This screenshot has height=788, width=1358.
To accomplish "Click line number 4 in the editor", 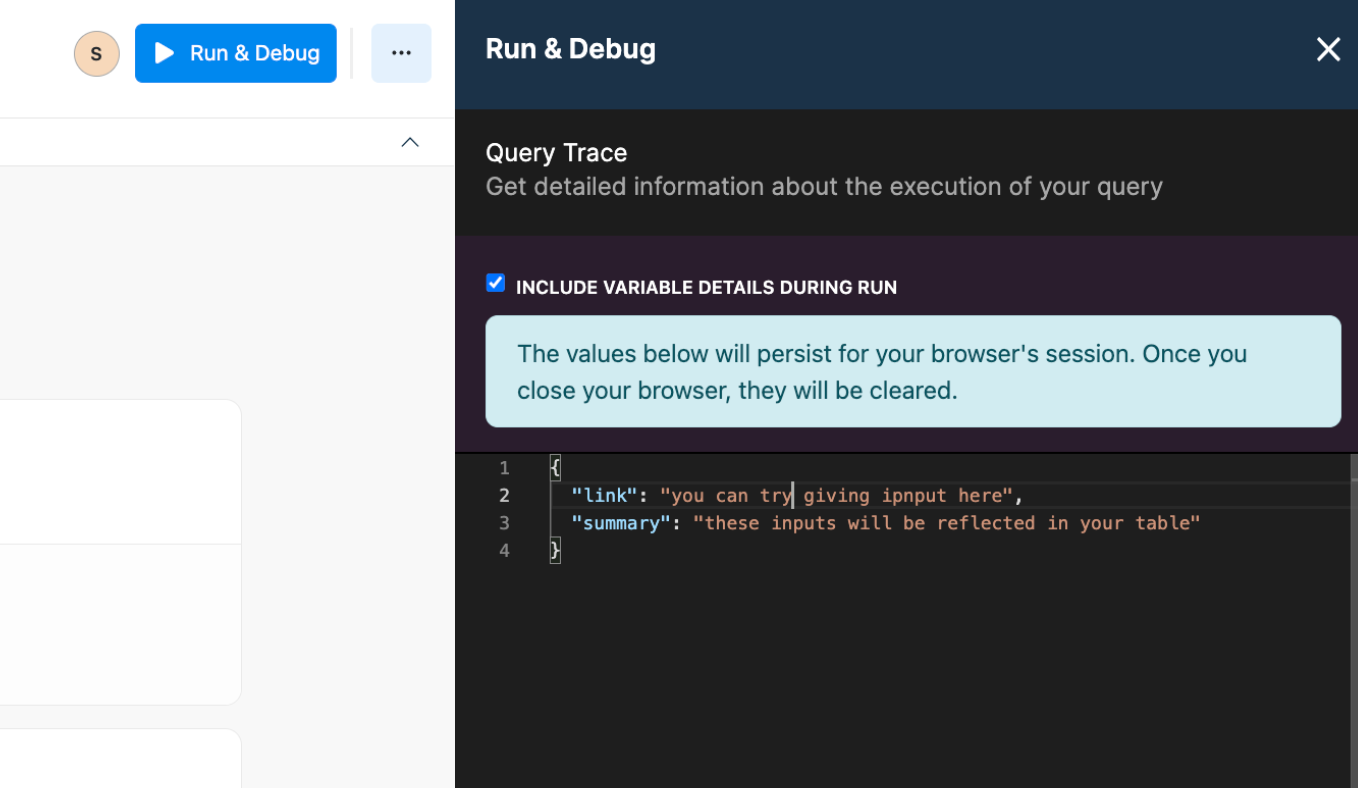I will click(x=504, y=551).
